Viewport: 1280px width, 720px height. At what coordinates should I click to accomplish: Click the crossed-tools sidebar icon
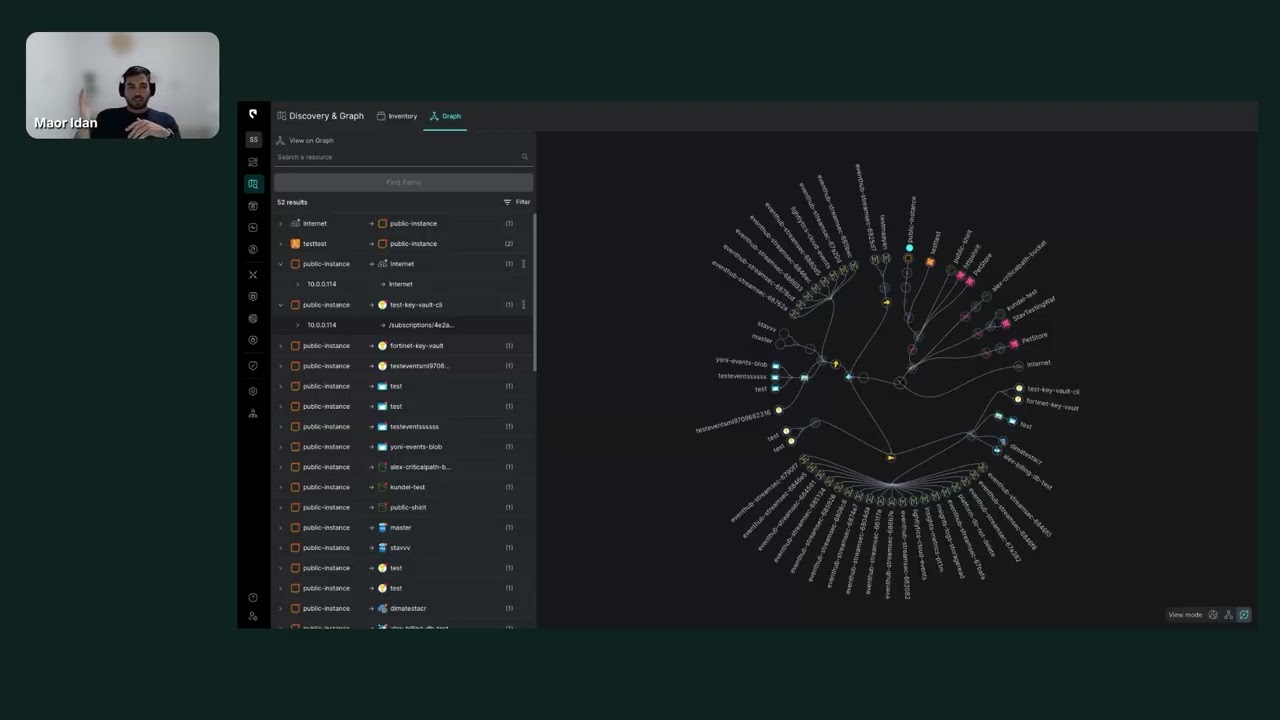pyautogui.click(x=253, y=274)
